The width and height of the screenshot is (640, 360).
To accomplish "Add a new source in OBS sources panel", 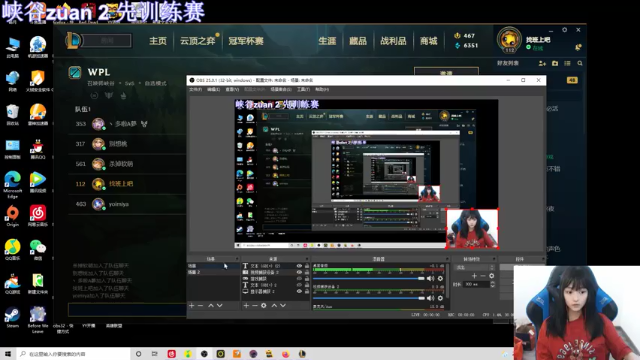I will [246, 305].
